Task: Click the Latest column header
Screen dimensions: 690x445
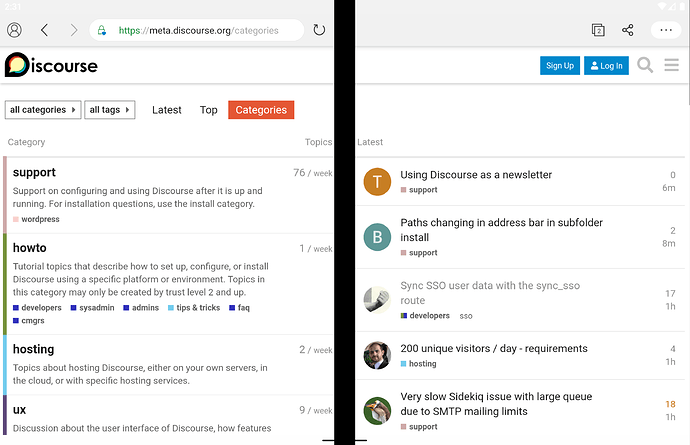Action: (370, 142)
